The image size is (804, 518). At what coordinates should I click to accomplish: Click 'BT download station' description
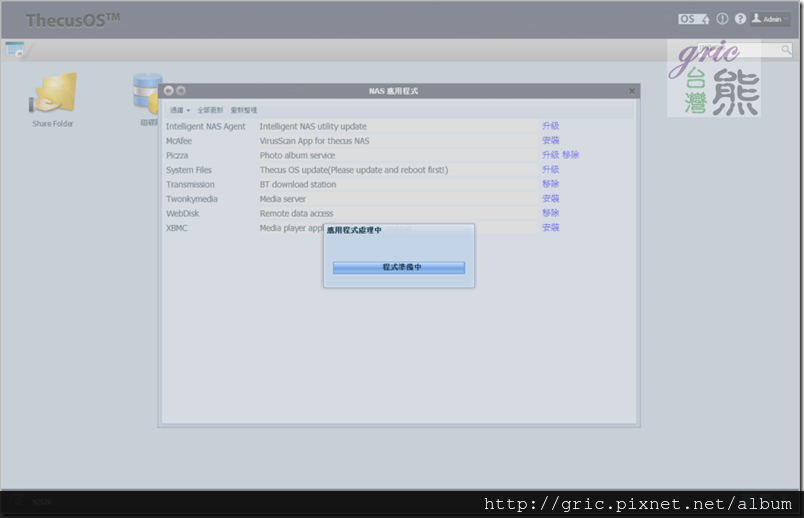(x=298, y=185)
